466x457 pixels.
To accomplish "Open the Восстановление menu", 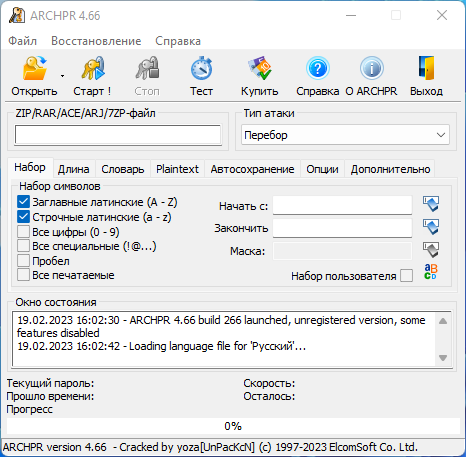I will pos(96,41).
